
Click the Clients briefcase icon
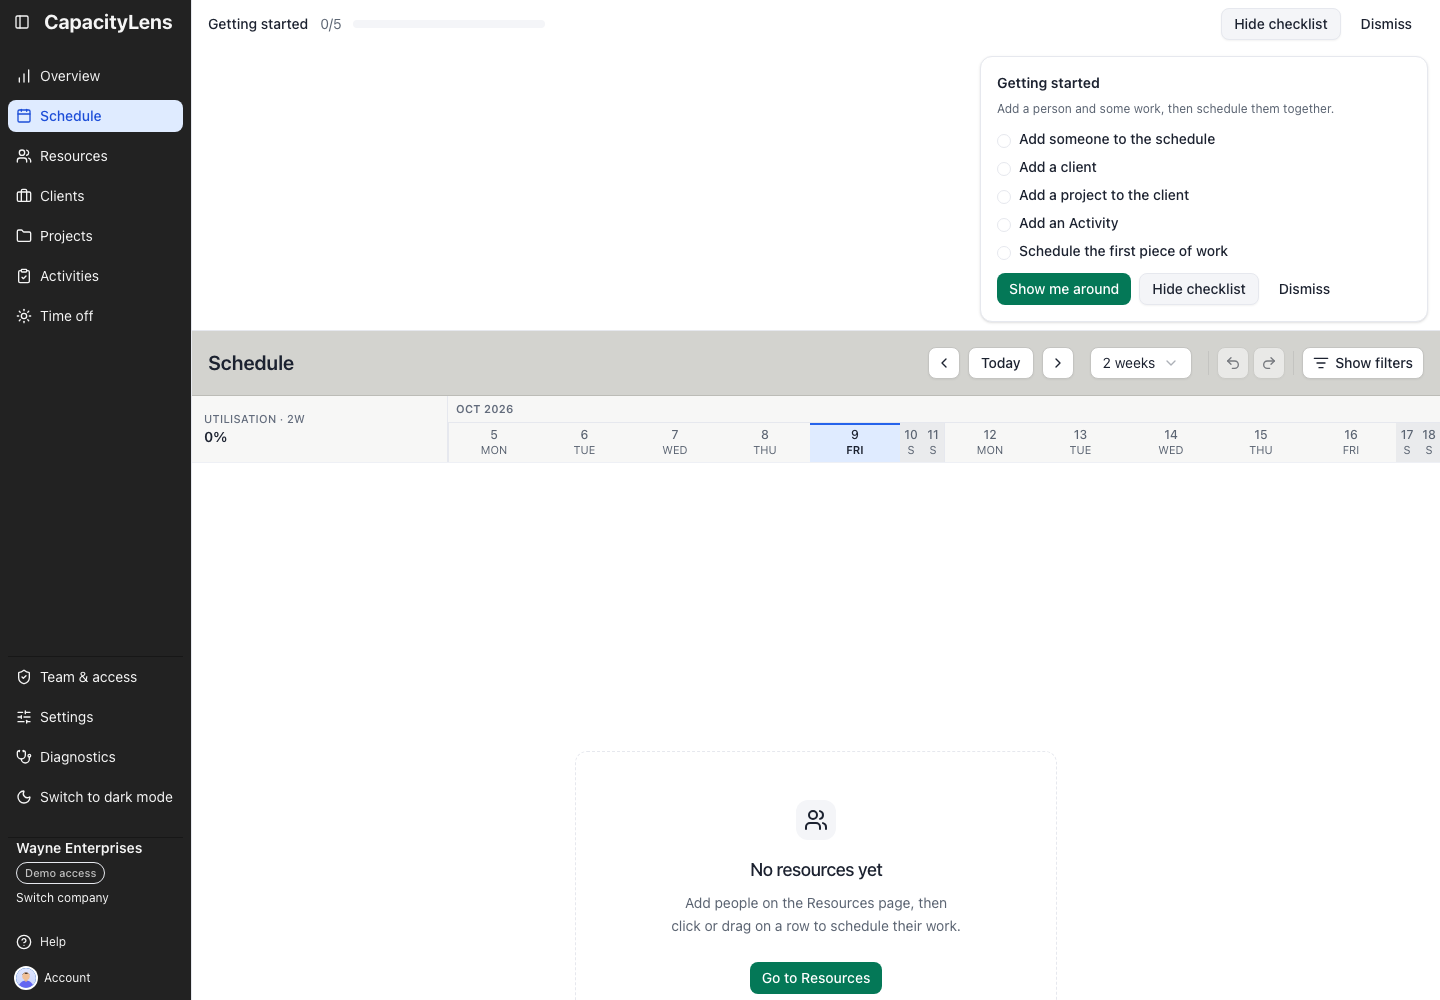(x=24, y=196)
